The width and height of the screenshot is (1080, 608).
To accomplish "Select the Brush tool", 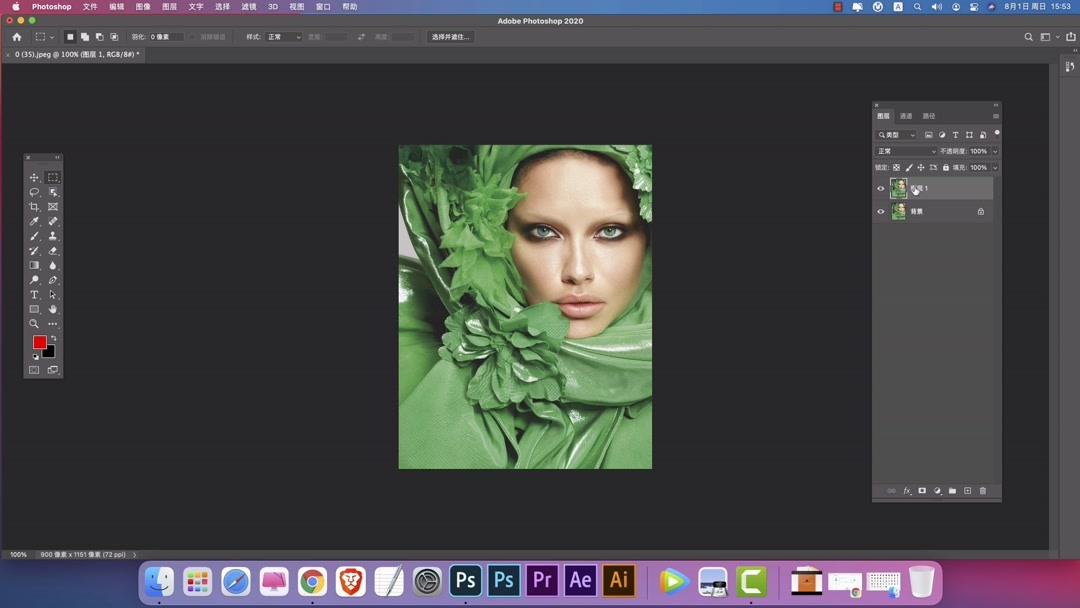I will 34,235.
